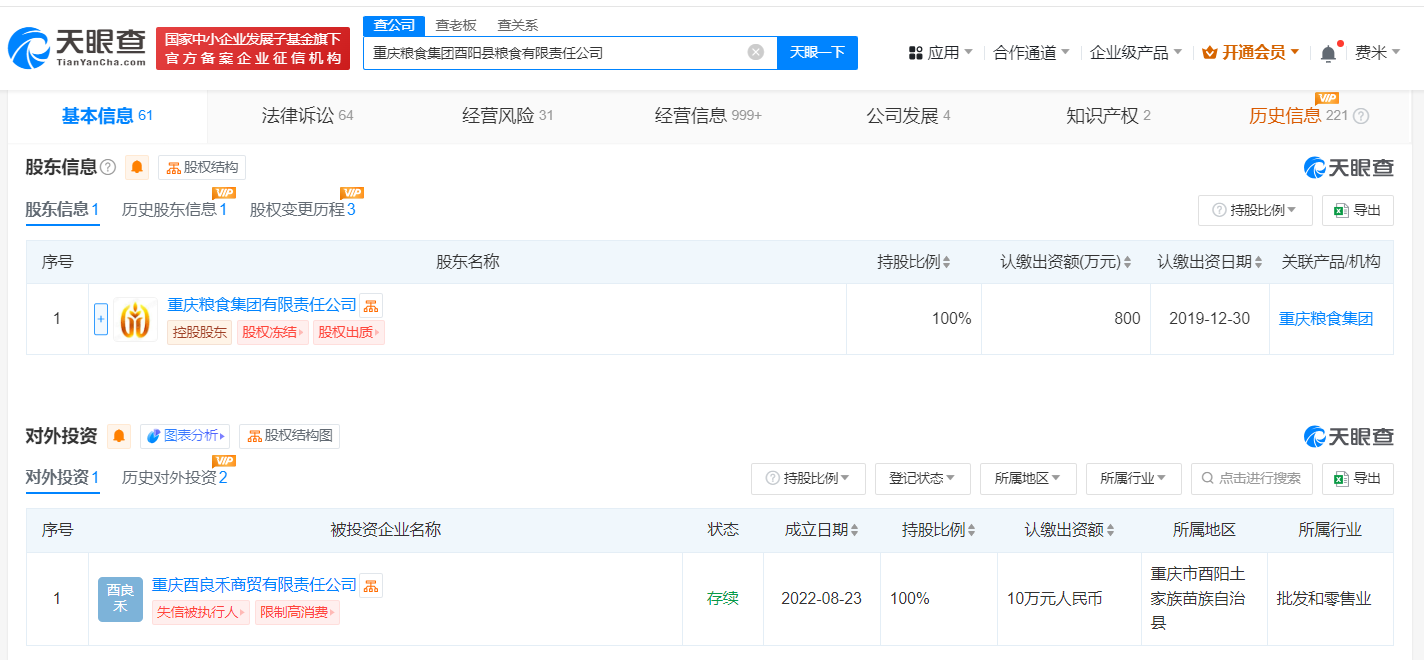Click the 限制高消费 tag
The image size is (1424, 660).
297,612
